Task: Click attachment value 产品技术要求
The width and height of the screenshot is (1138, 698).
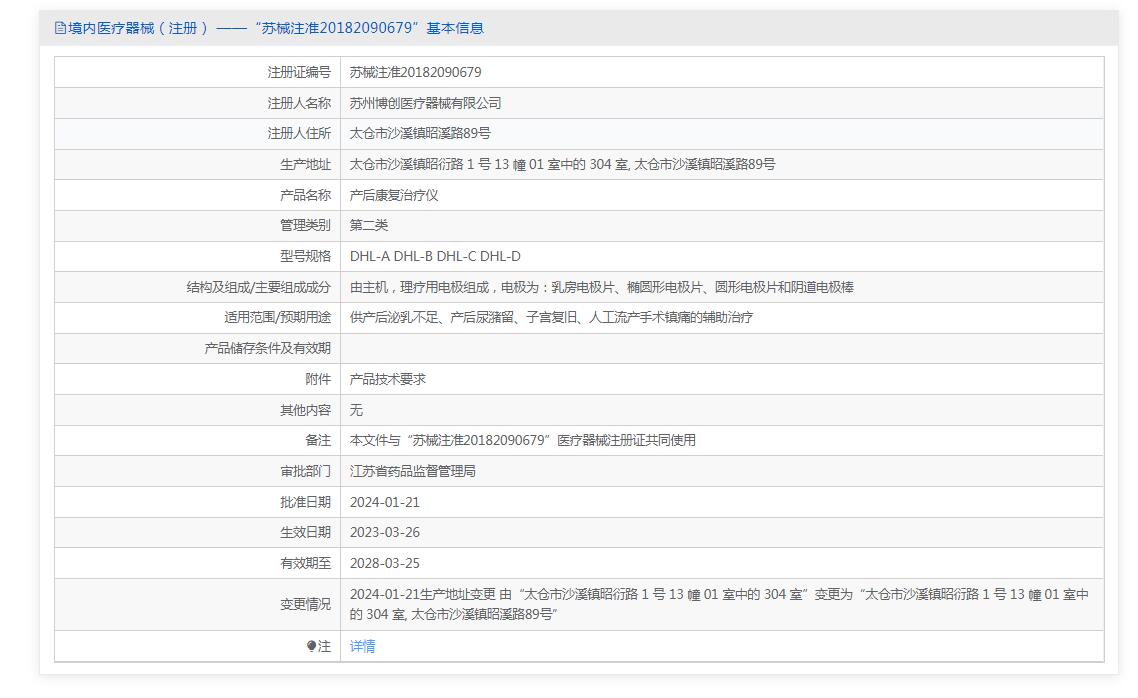Action: [388, 379]
